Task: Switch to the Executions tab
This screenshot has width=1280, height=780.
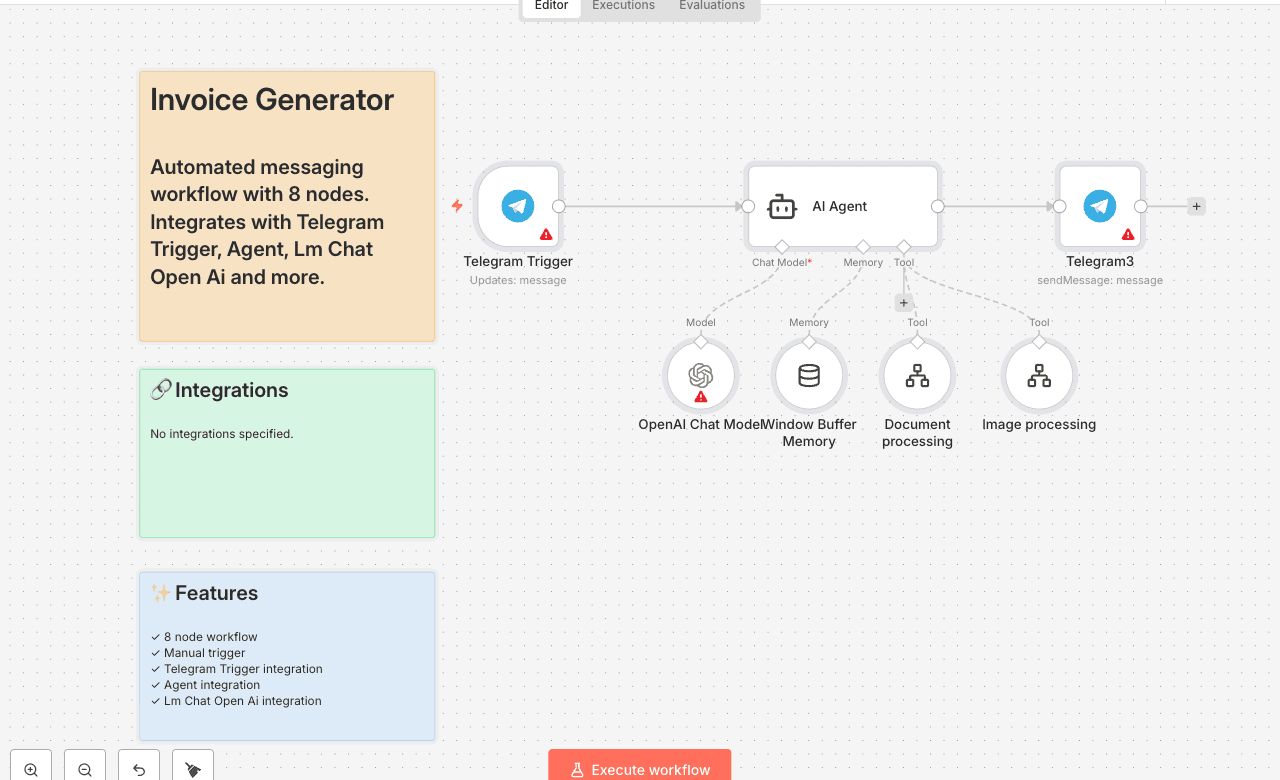Action: [x=622, y=5]
